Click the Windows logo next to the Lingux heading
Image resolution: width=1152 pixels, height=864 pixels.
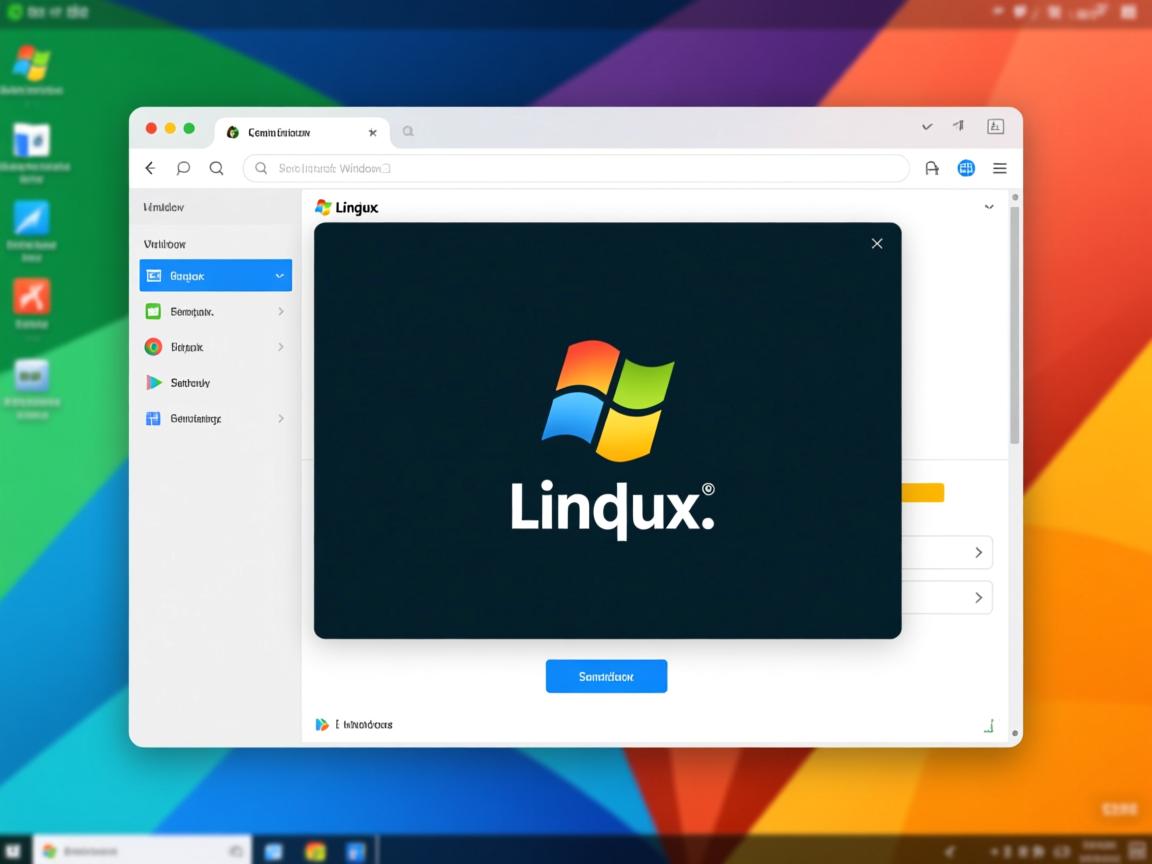click(324, 207)
